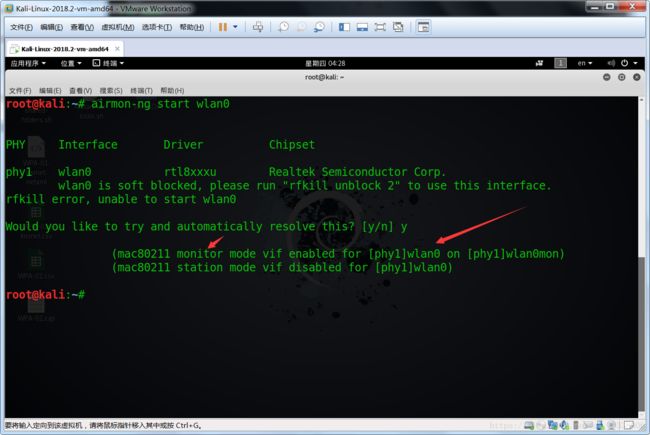The width and height of the screenshot is (650, 435).
Task: Open the snapshot manager icon
Action: (x=319, y=27)
